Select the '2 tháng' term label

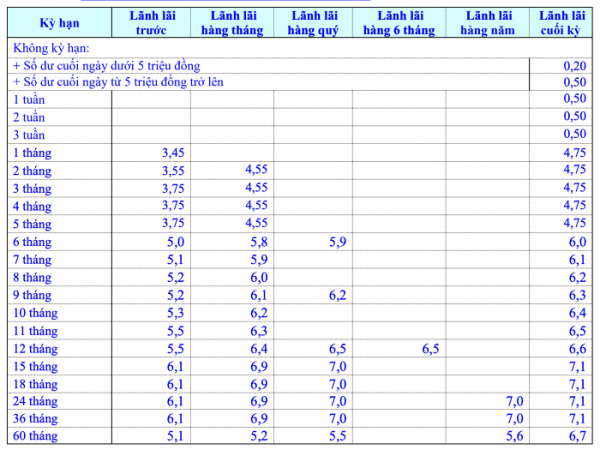pos(32,171)
